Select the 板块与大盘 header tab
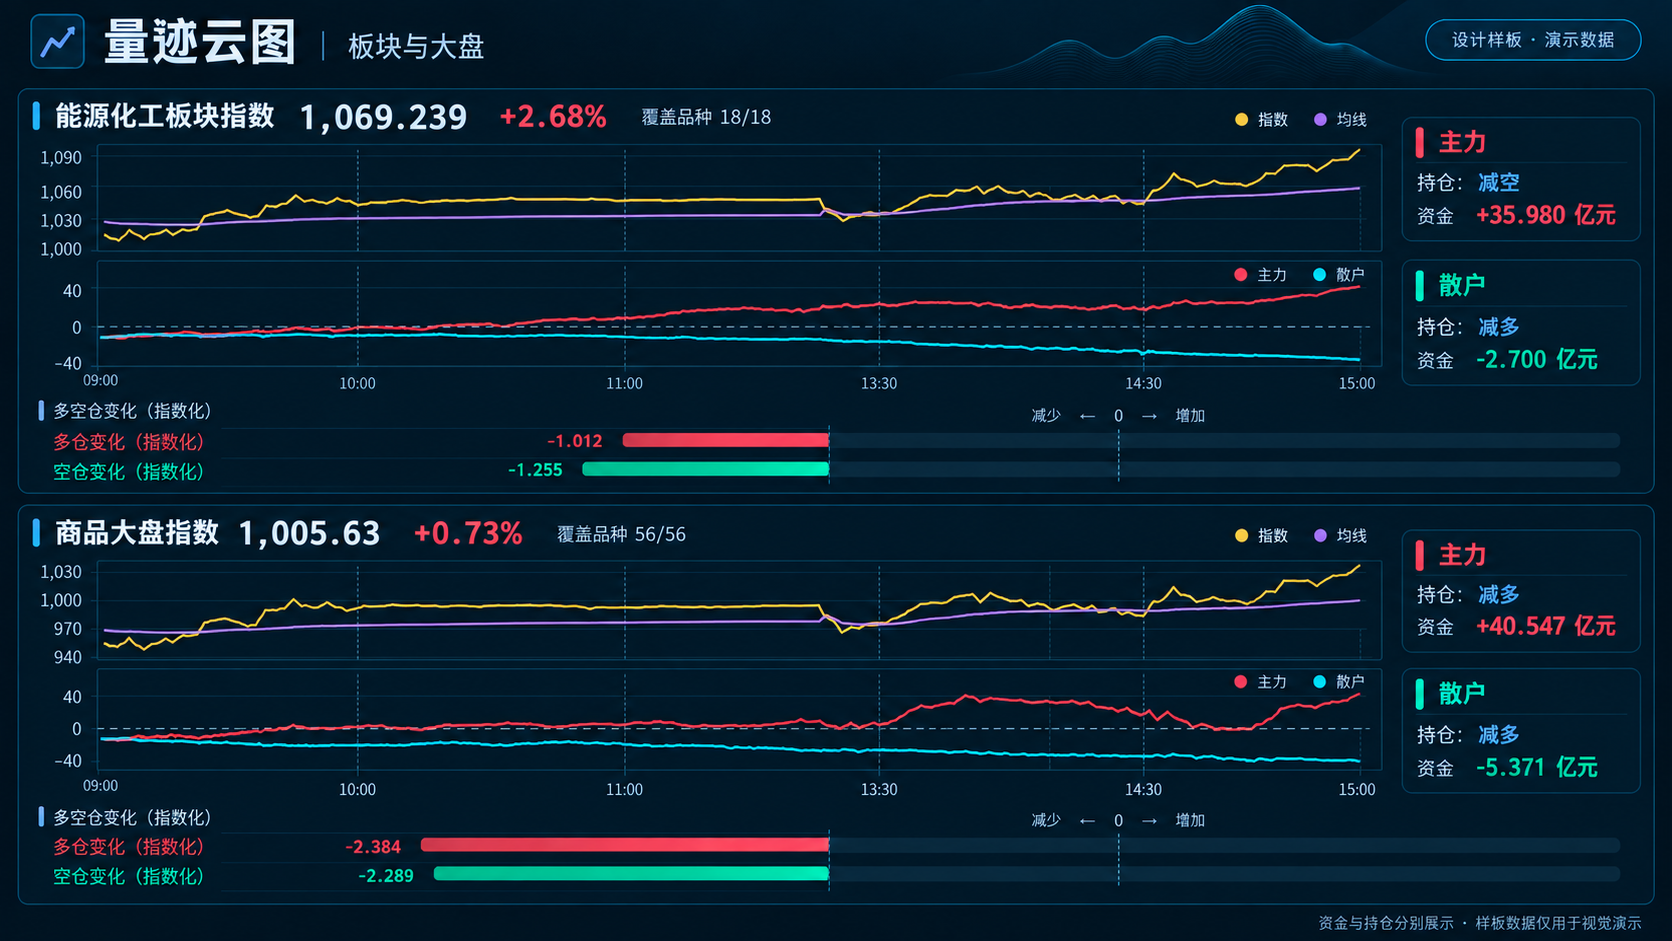1672x941 pixels. (416, 46)
